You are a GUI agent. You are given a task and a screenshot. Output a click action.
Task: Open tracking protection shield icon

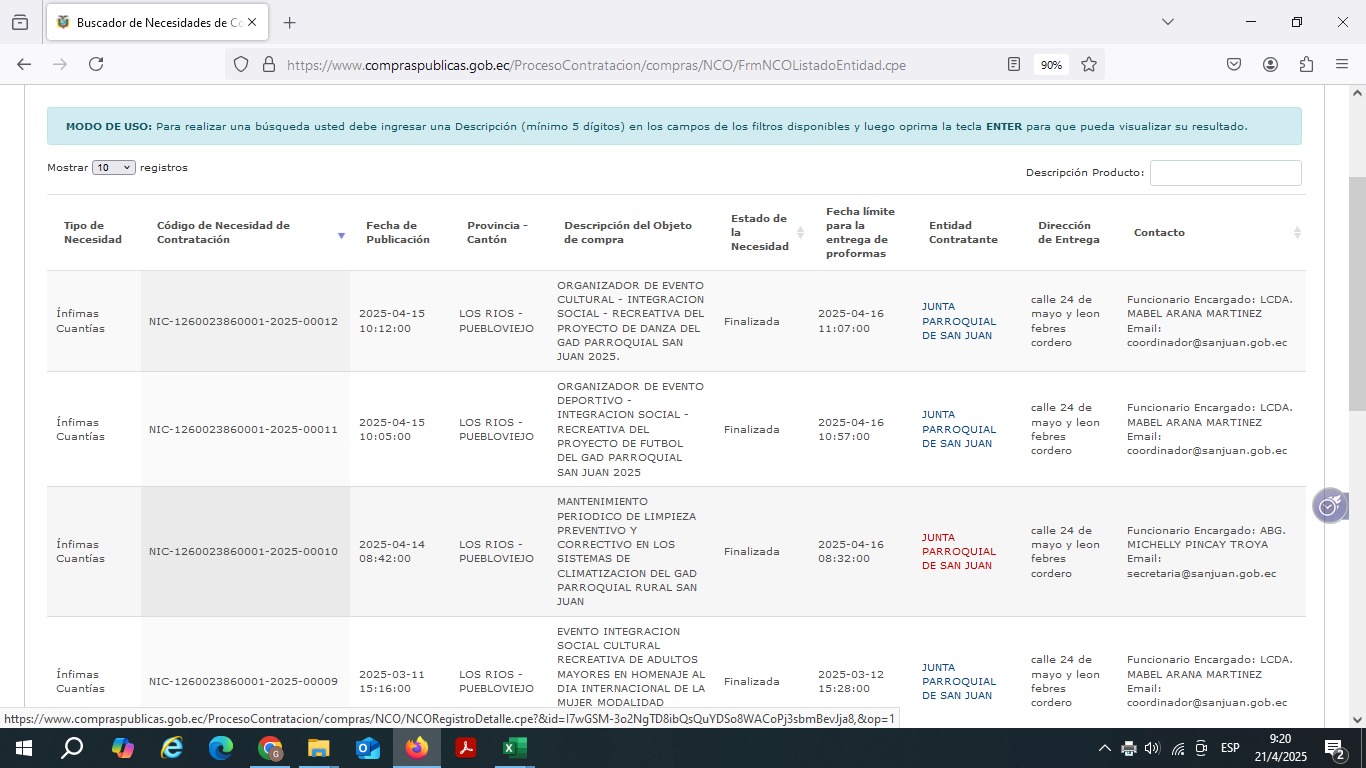pos(241,64)
